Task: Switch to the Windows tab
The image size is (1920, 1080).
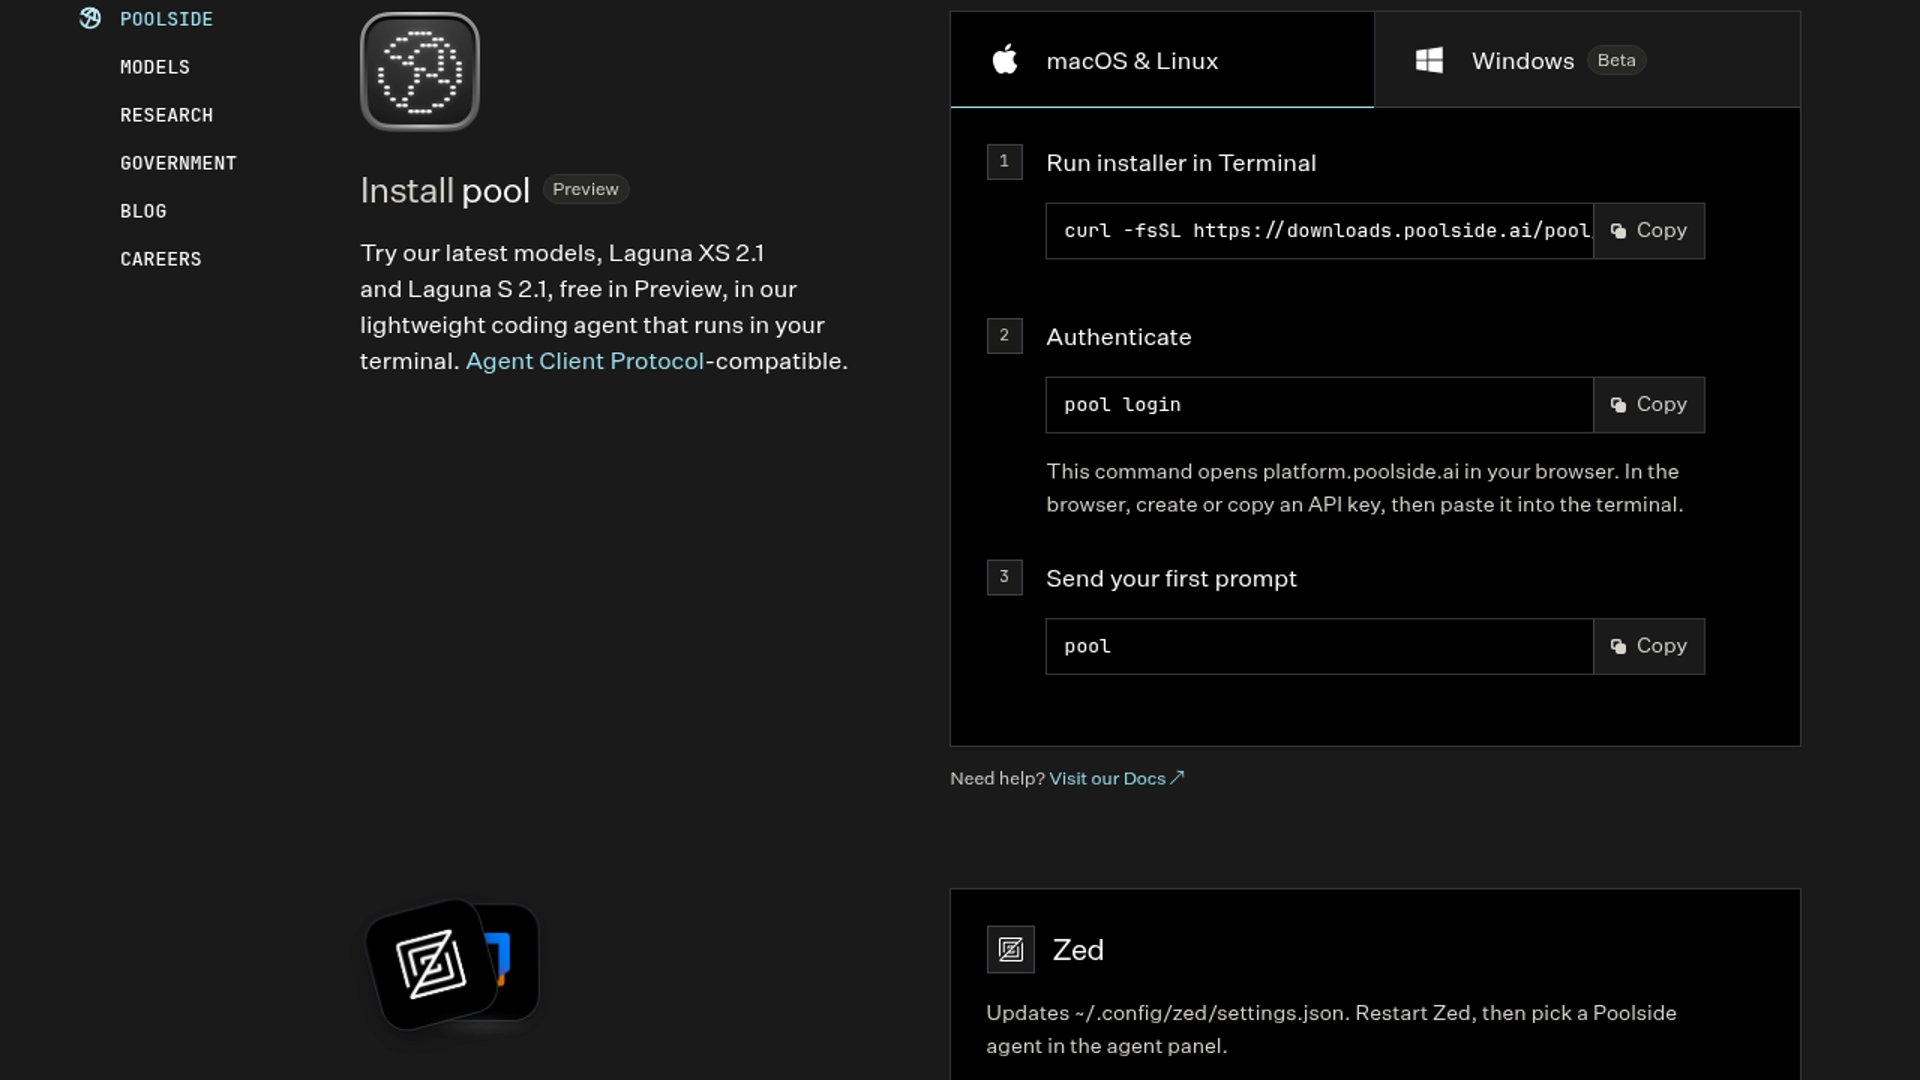Action: pyautogui.click(x=1586, y=60)
